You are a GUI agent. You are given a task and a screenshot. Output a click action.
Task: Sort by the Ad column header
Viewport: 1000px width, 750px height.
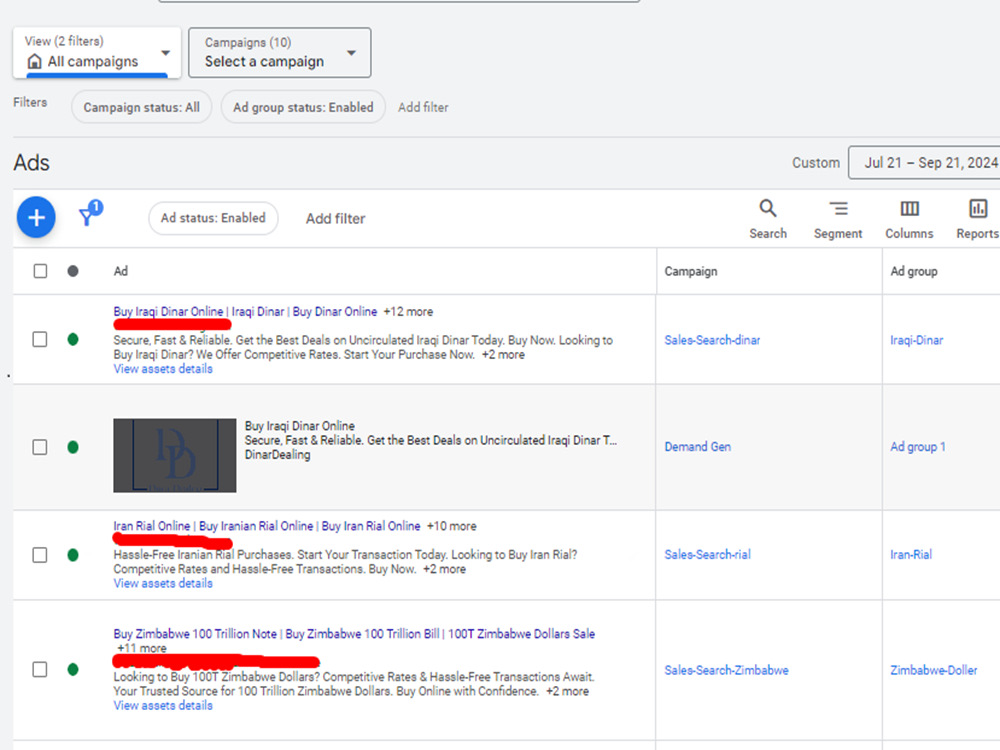pos(121,271)
